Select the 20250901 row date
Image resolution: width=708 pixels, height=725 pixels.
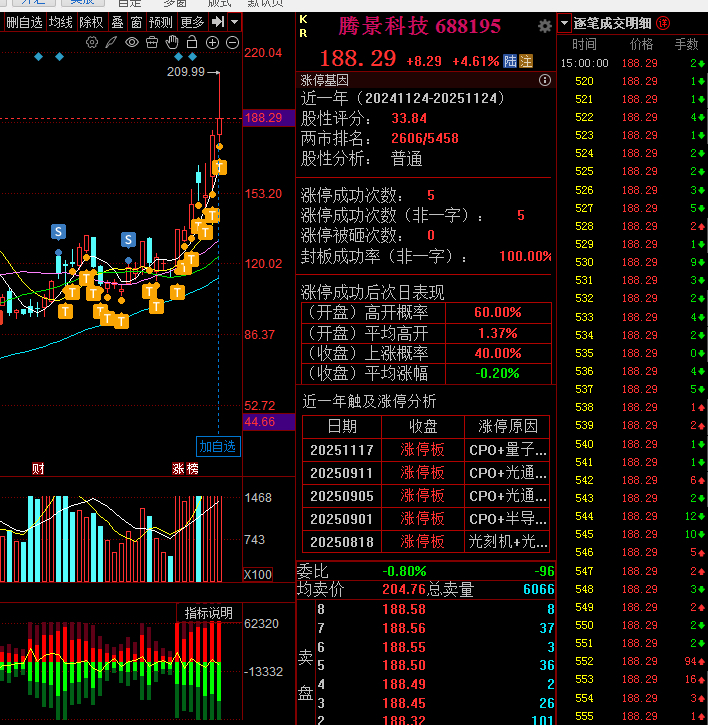[342, 519]
